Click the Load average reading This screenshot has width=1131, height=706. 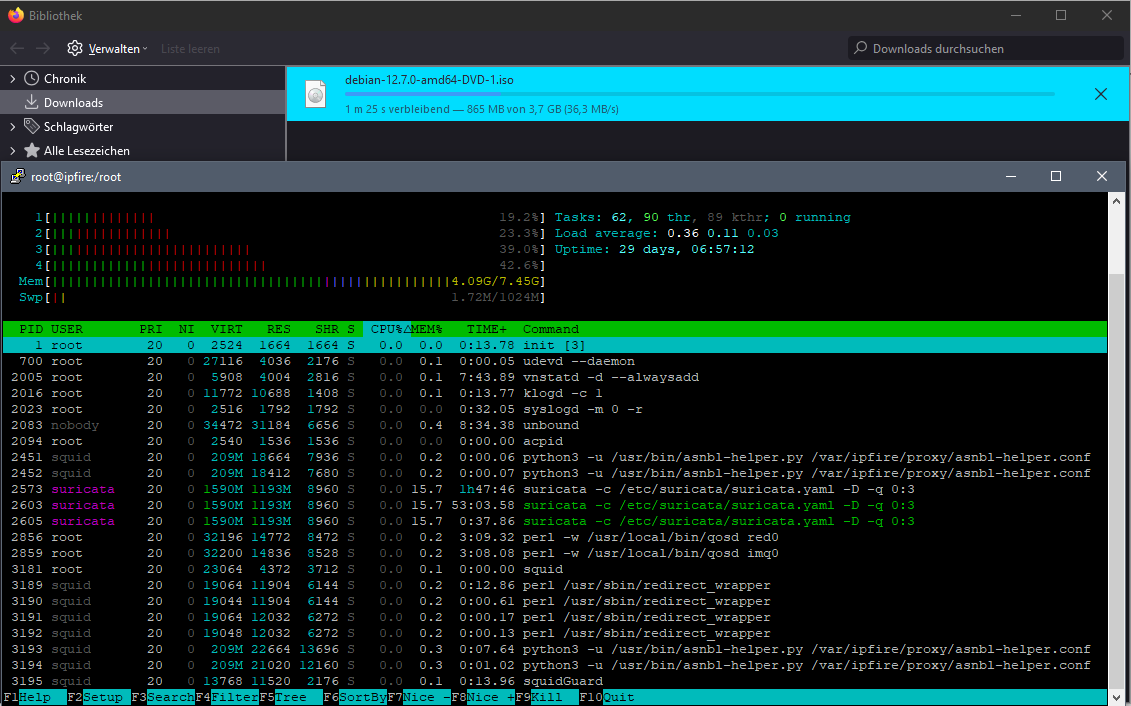point(666,233)
